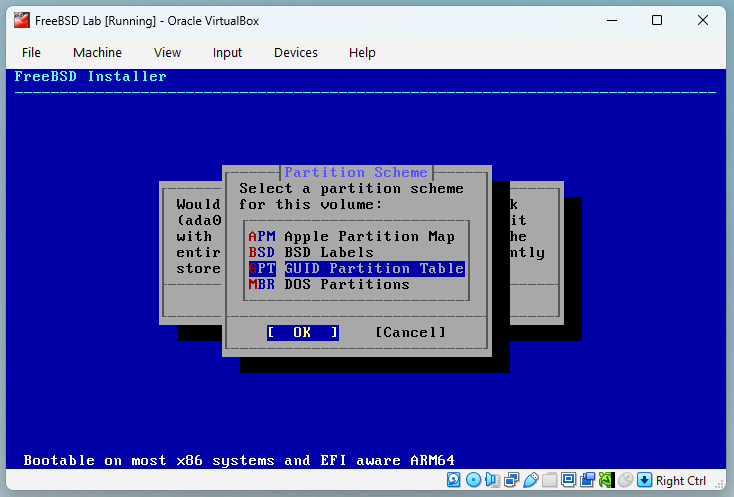
Task: Click the VirtualBox app icon in title bar
Action: pyautogui.click(x=22, y=21)
